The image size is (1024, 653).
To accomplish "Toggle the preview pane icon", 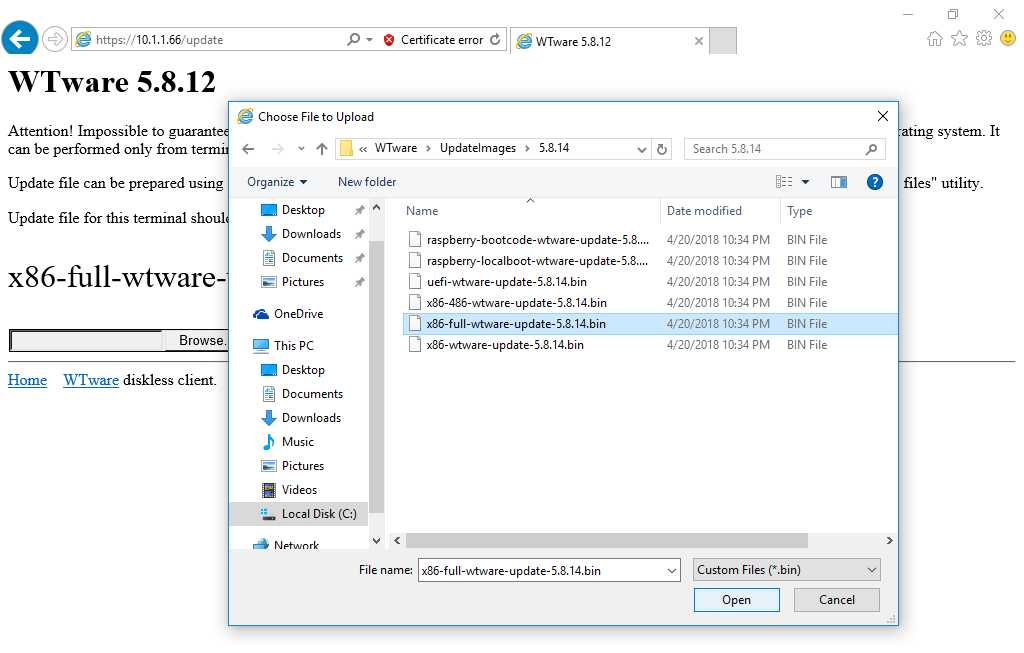I will click(838, 182).
